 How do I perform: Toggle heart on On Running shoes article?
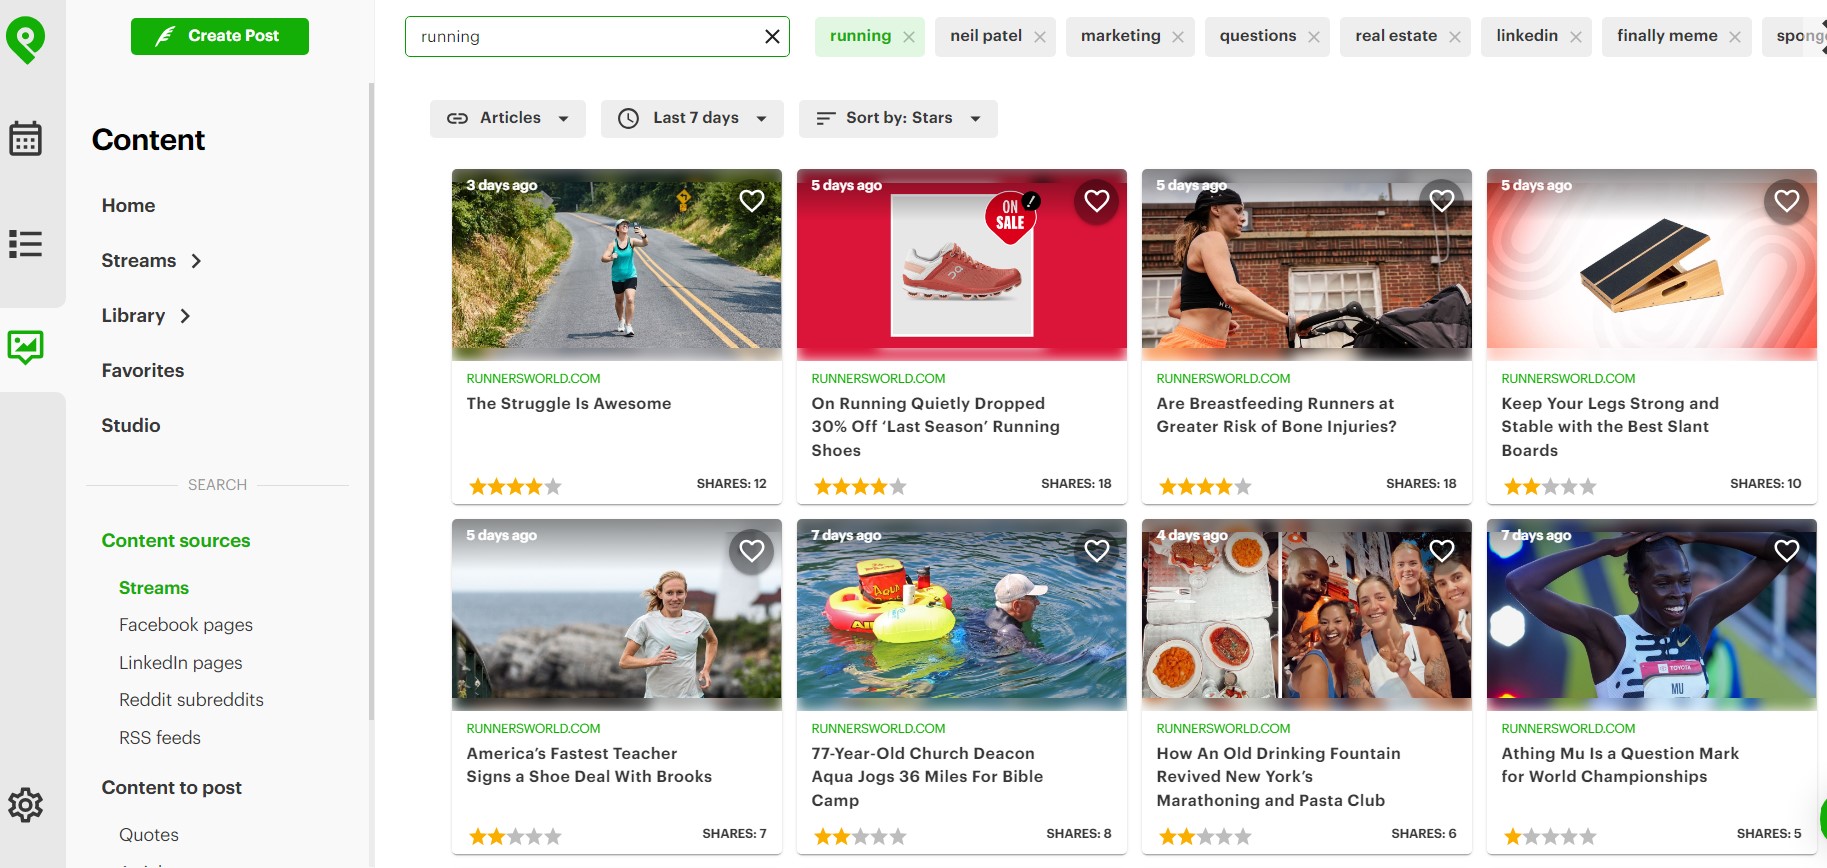pyautogui.click(x=1097, y=201)
